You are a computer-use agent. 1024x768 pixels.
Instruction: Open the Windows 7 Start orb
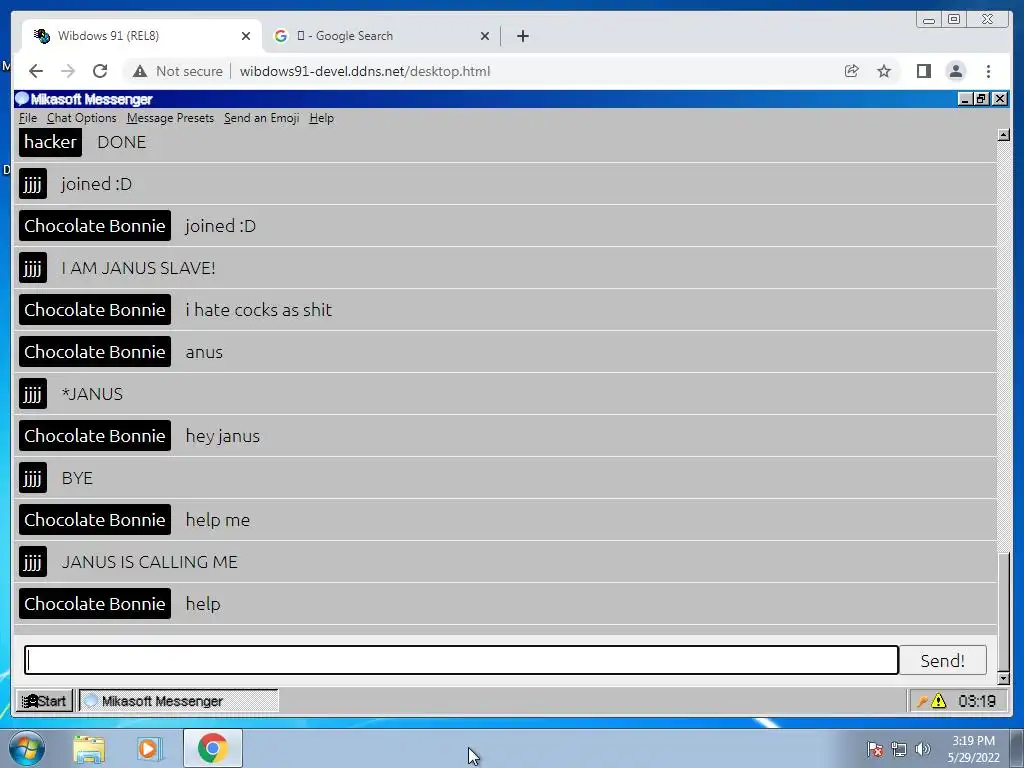[x=27, y=748]
